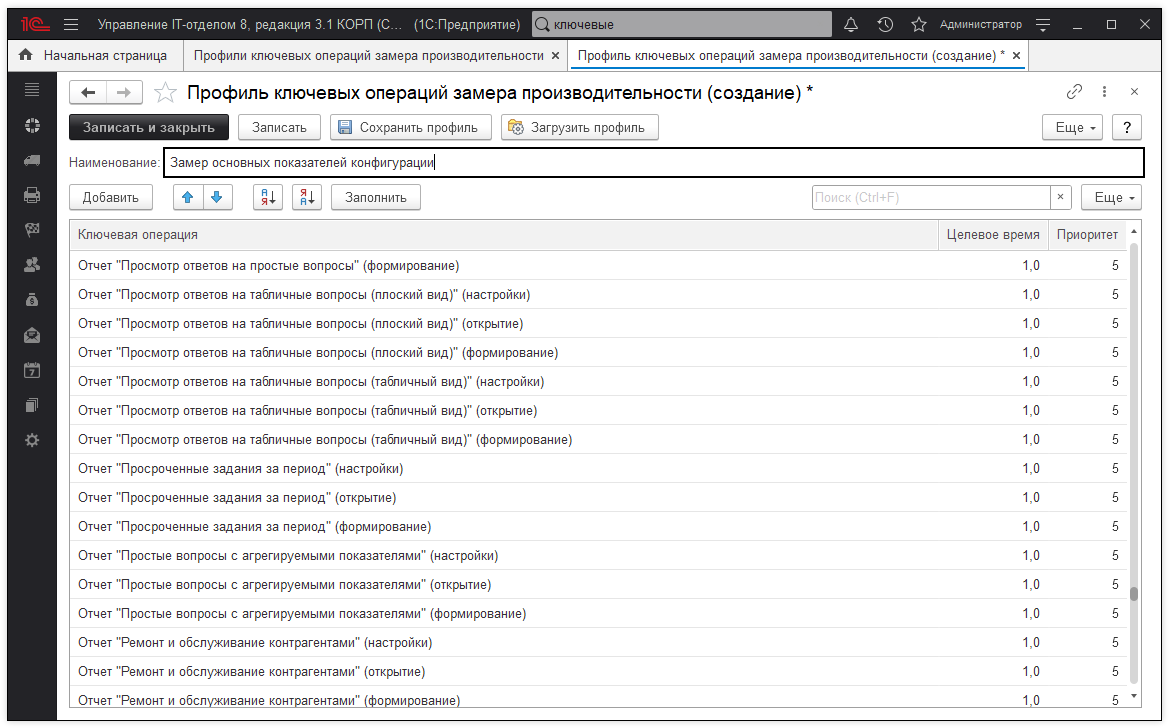Screen dimensions: 1169x728
Task: Click the move row up arrow
Action: coord(188,198)
